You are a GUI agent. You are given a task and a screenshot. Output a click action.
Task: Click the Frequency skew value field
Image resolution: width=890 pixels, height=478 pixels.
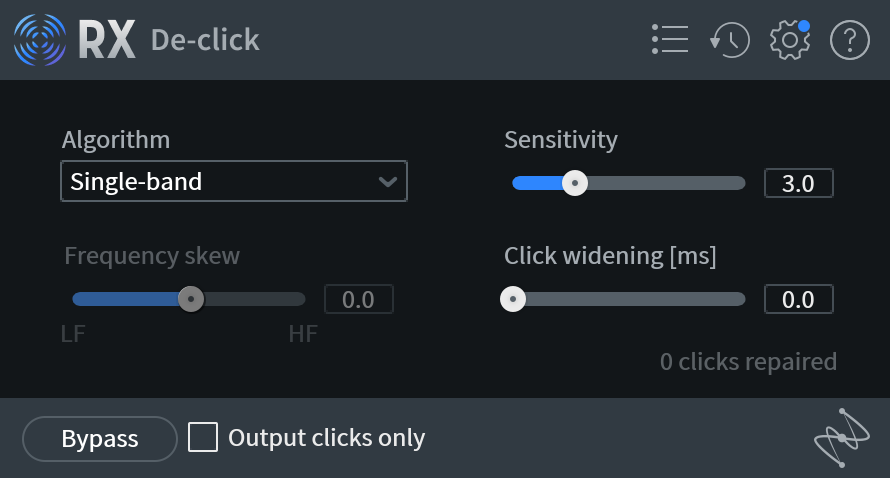pos(359,299)
